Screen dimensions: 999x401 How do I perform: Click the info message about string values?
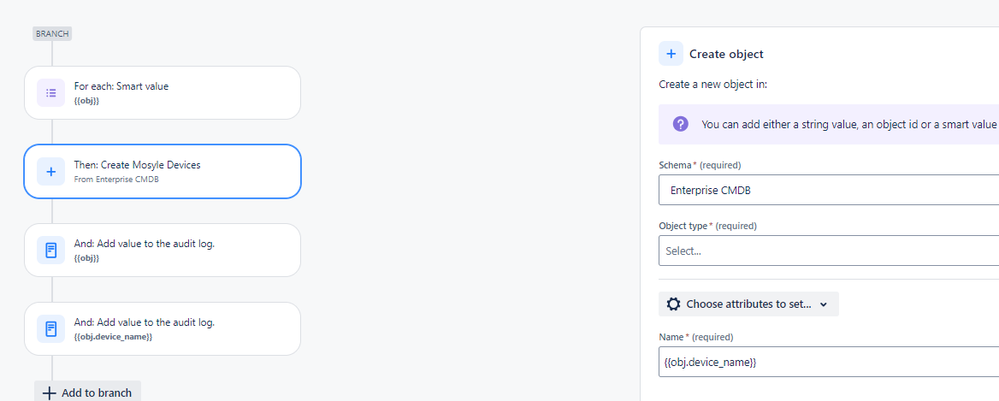coord(829,124)
